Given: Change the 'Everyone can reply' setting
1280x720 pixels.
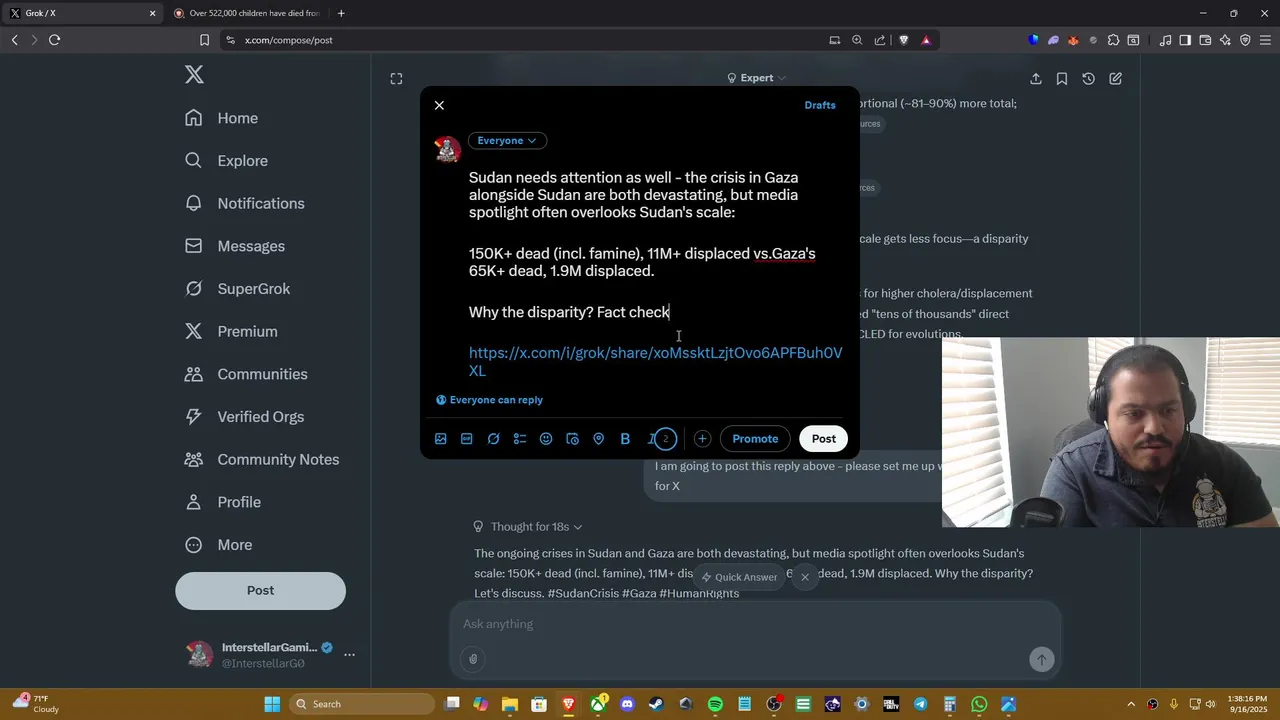Looking at the screenshot, I should pyautogui.click(x=490, y=400).
